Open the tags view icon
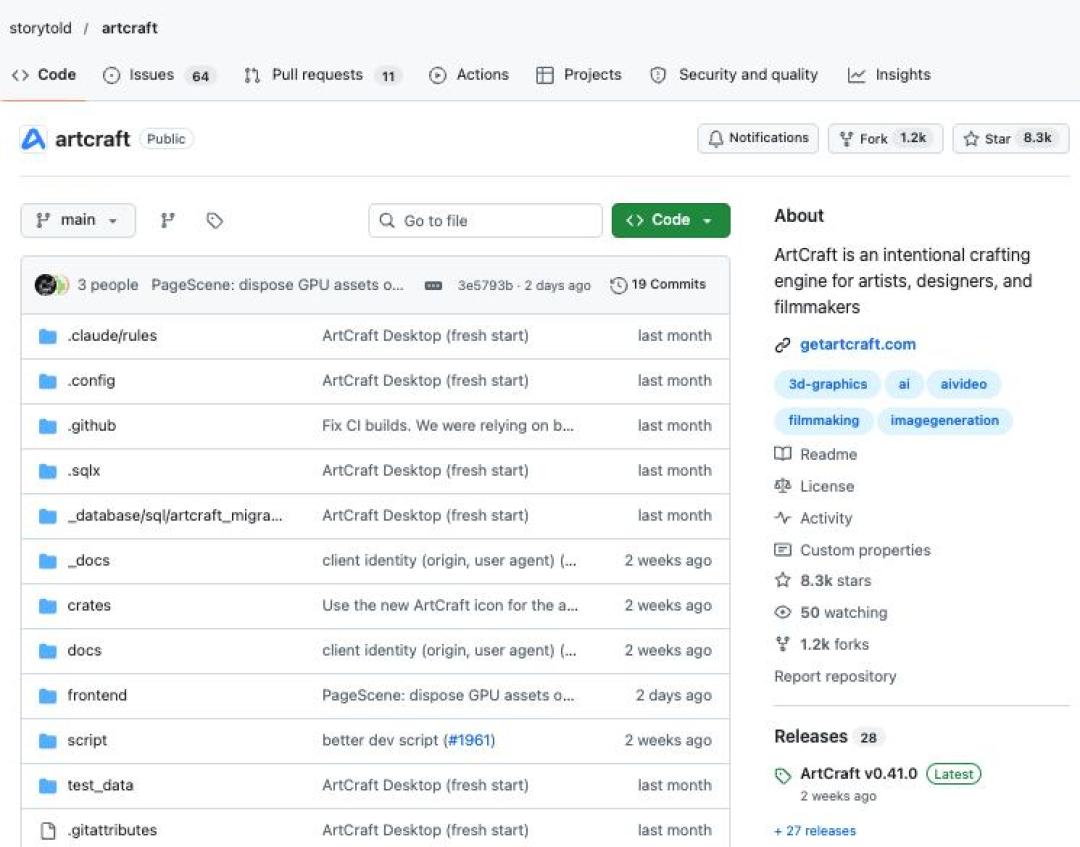This screenshot has width=1080, height=847. tap(214, 220)
